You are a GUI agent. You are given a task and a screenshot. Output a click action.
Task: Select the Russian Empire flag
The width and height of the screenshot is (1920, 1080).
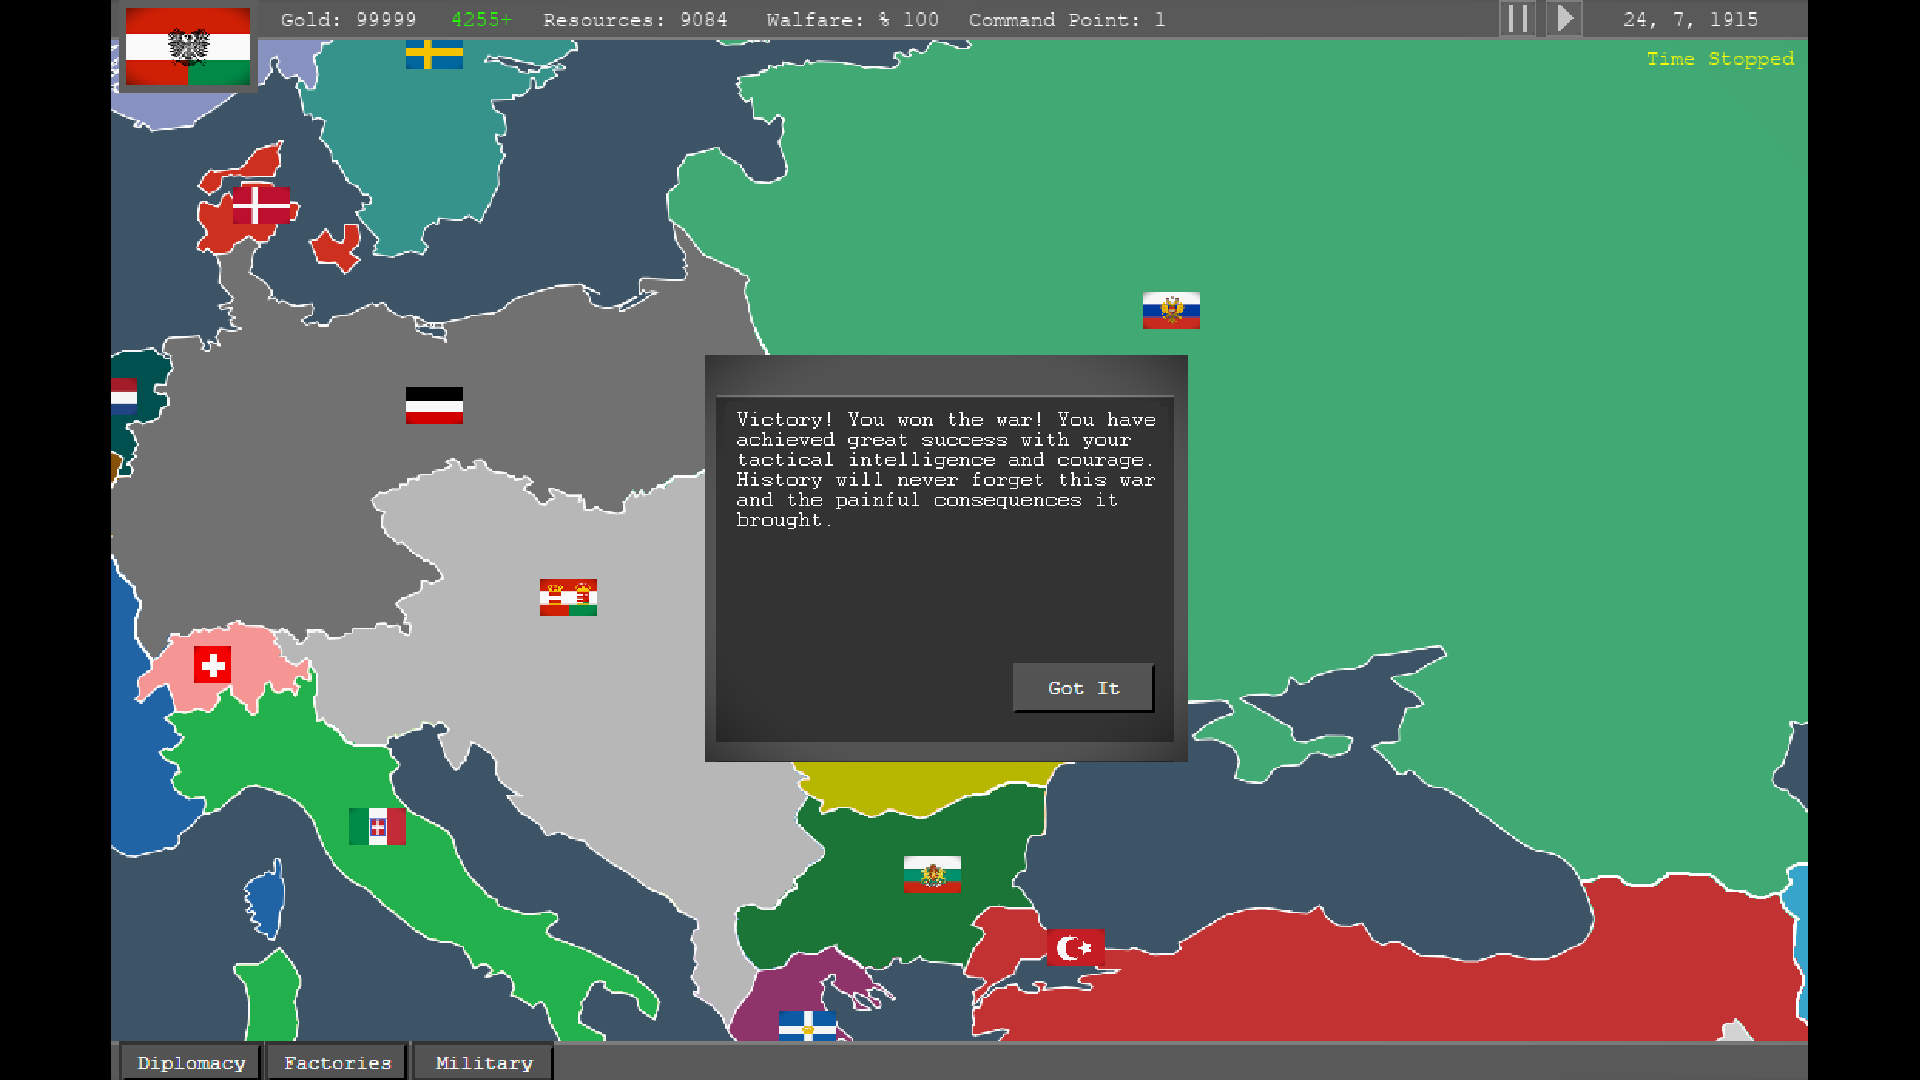pos(1171,310)
